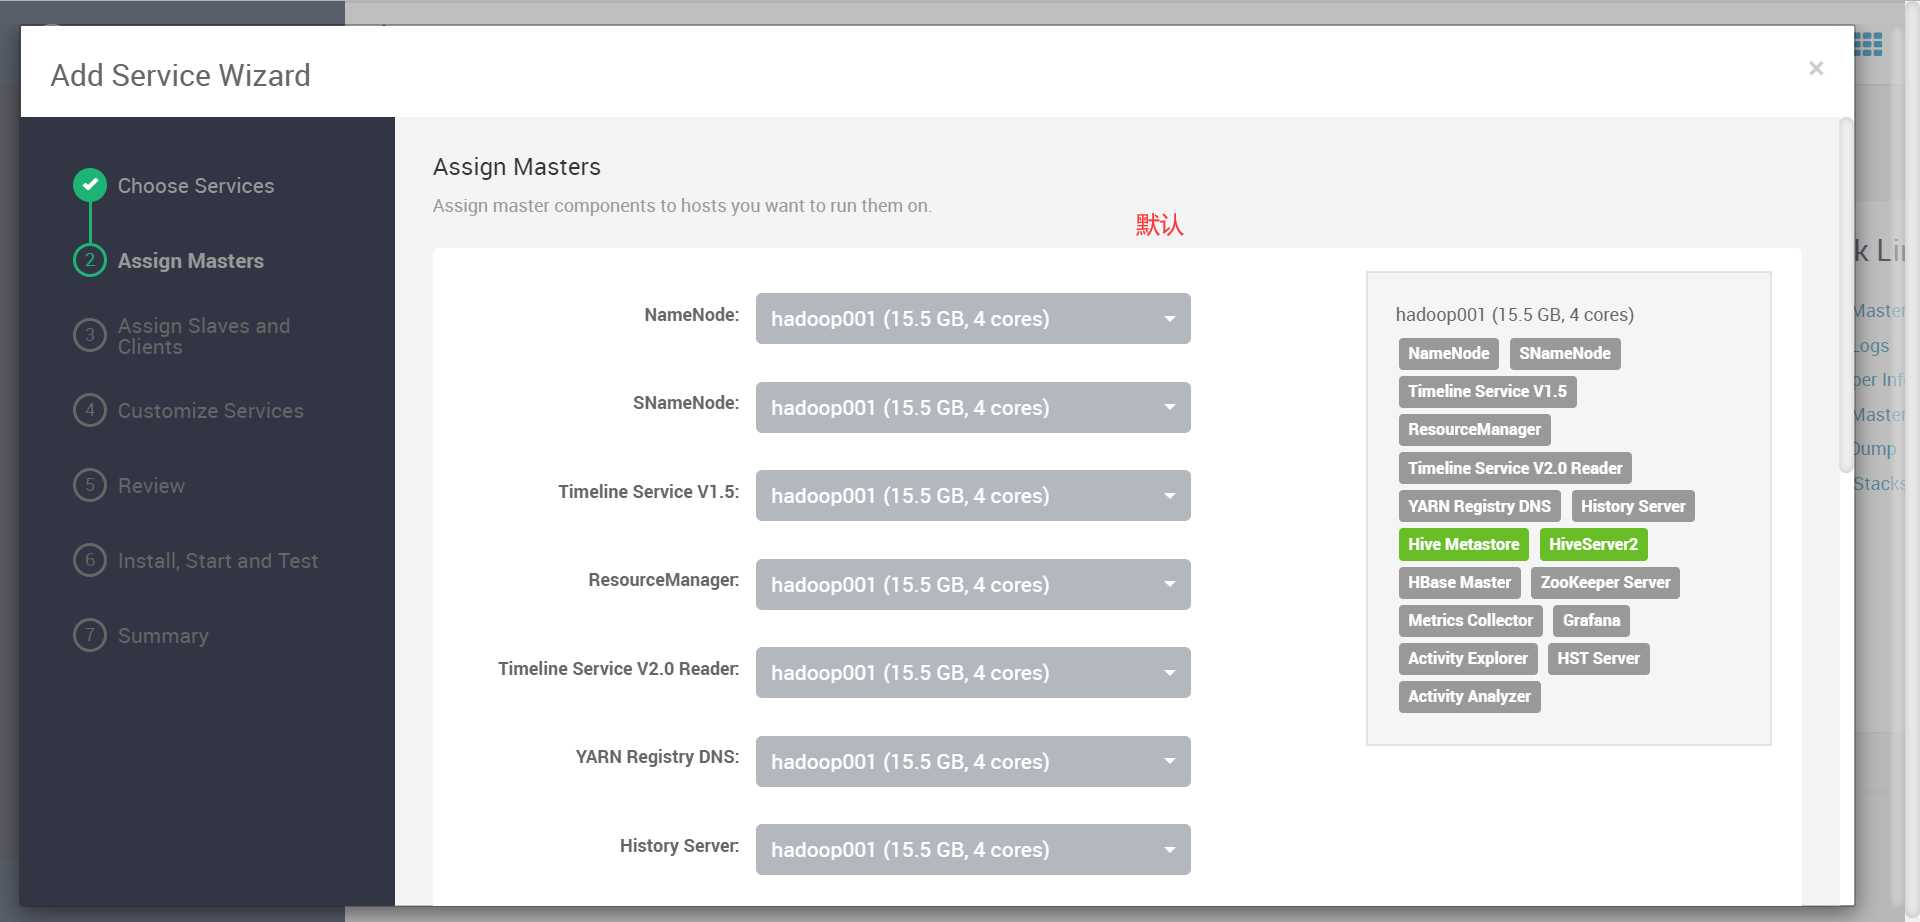1920x922 pixels.
Task: Click the Add Service Wizard title
Action: (x=180, y=75)
